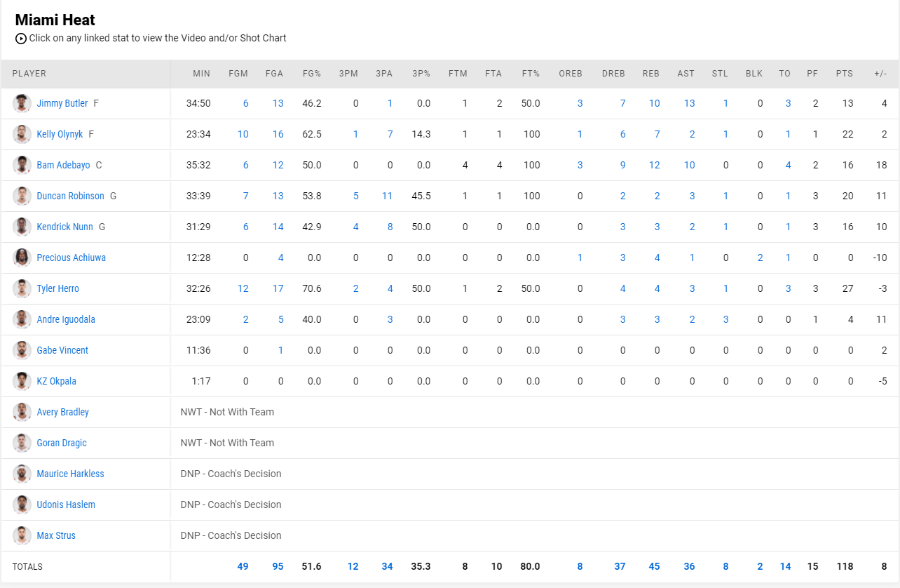View team total 14 turnovers
Viewport: 900px width, 588px height.
tap(785, 567)
